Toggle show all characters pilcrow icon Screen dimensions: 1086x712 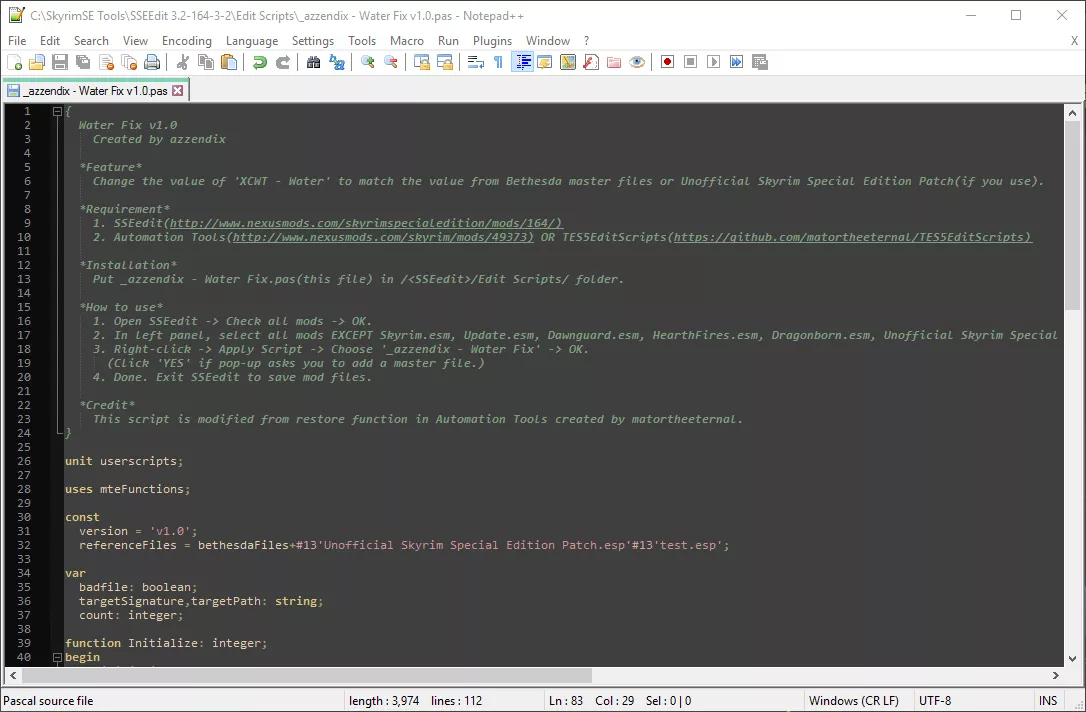[x=499, y=62]
